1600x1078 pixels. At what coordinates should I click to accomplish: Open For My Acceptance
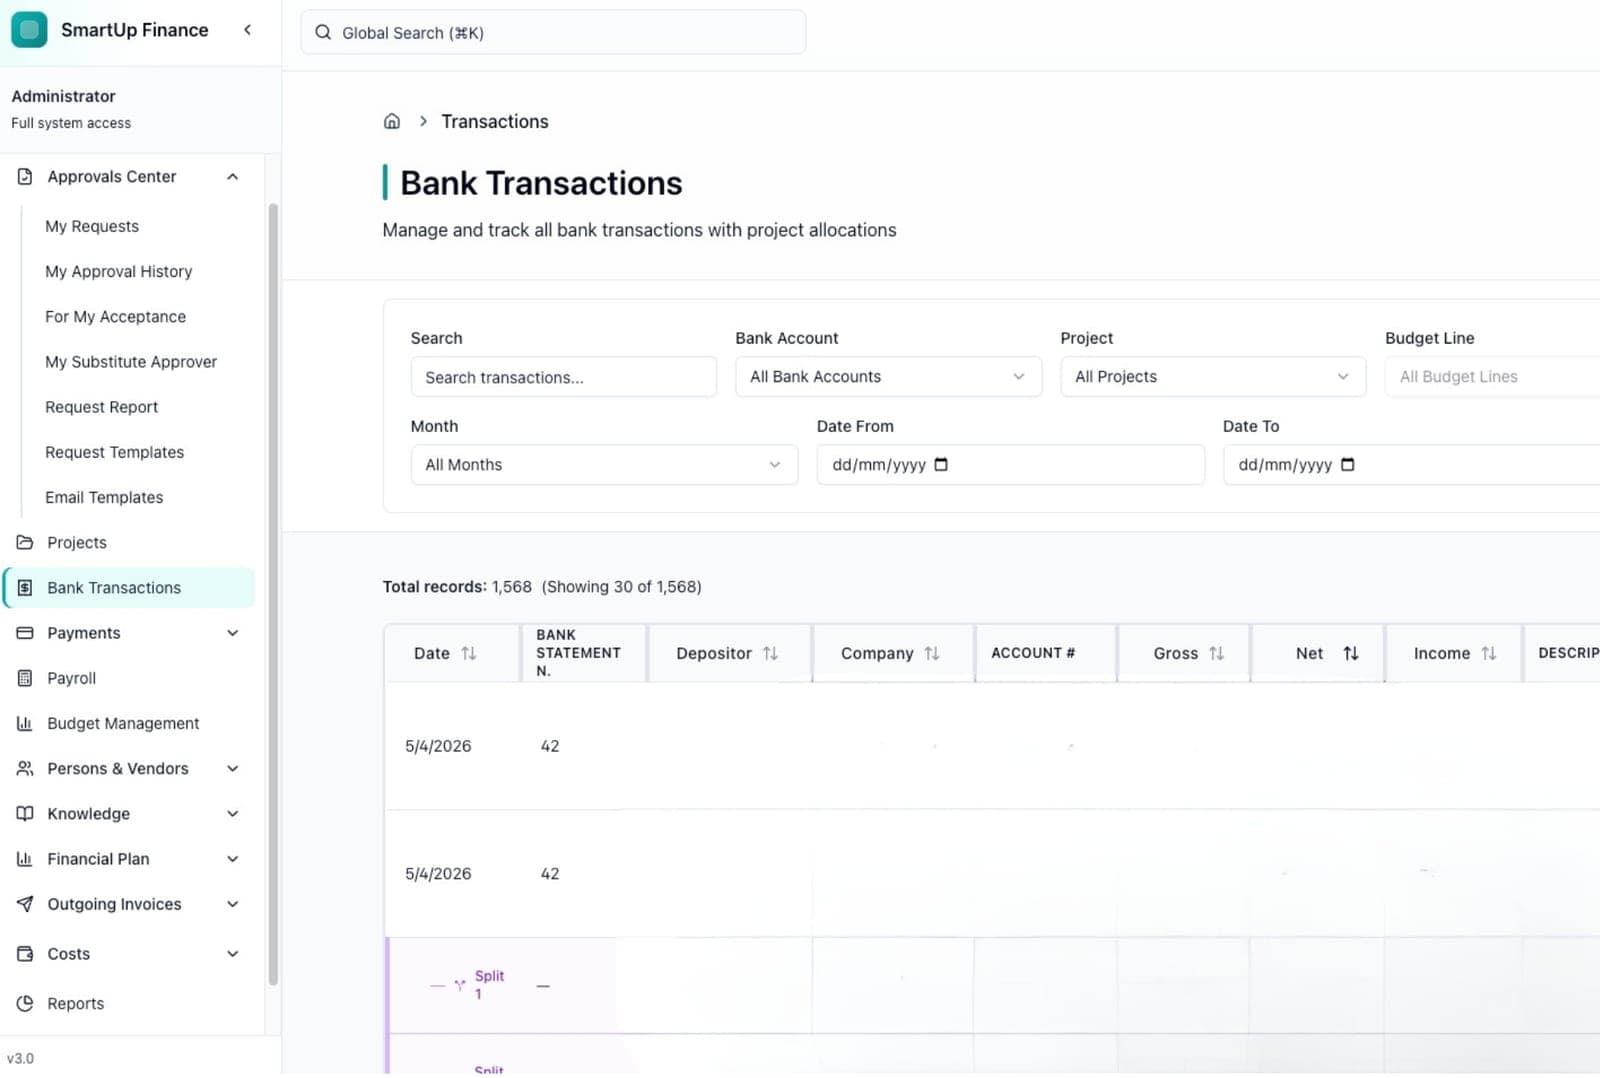[116, 317]
